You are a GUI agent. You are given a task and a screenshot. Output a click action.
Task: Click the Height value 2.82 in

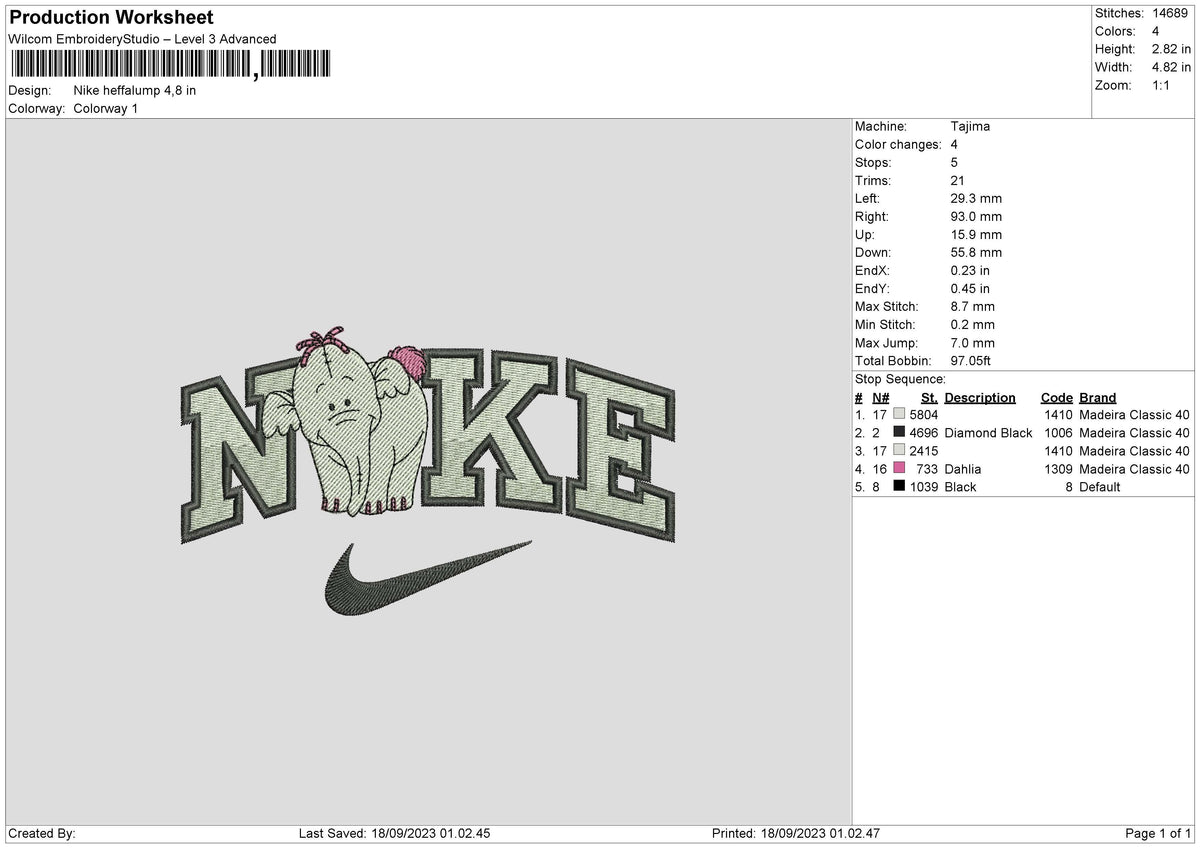pos(1169,49)
